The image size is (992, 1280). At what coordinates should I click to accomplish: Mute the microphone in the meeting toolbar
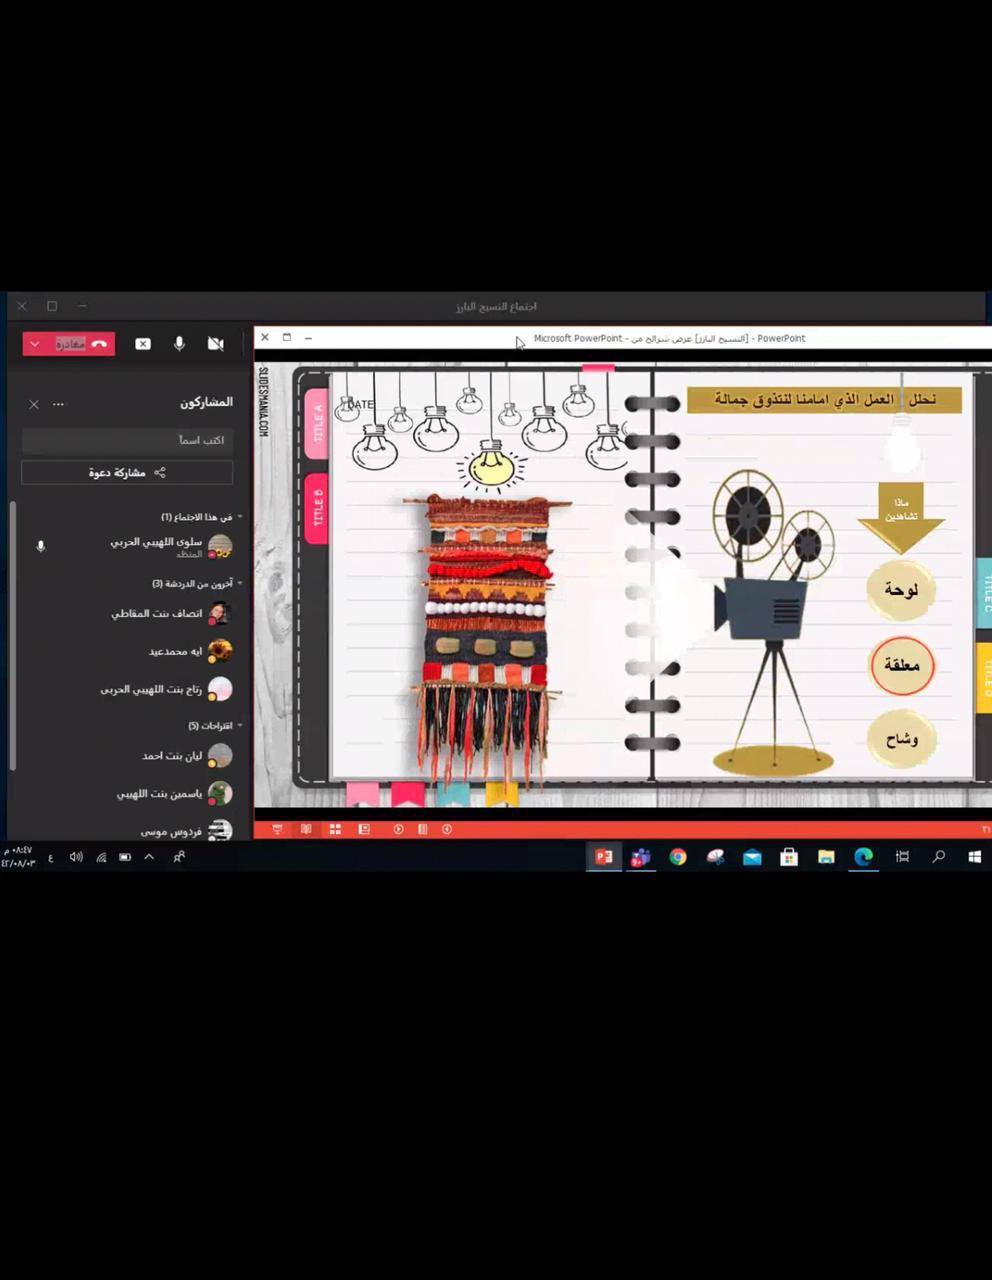click(179, 344)
